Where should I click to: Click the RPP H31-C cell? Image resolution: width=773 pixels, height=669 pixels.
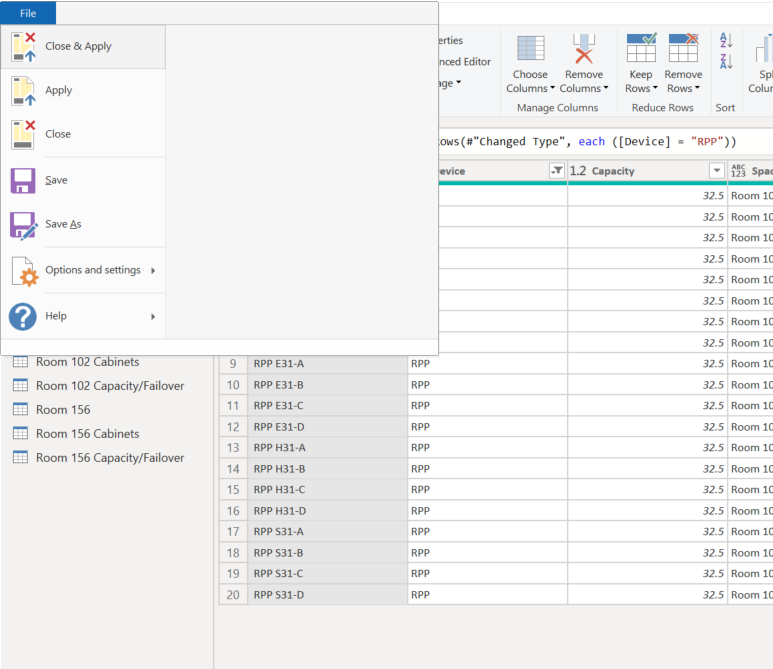[x=327, y=490]
